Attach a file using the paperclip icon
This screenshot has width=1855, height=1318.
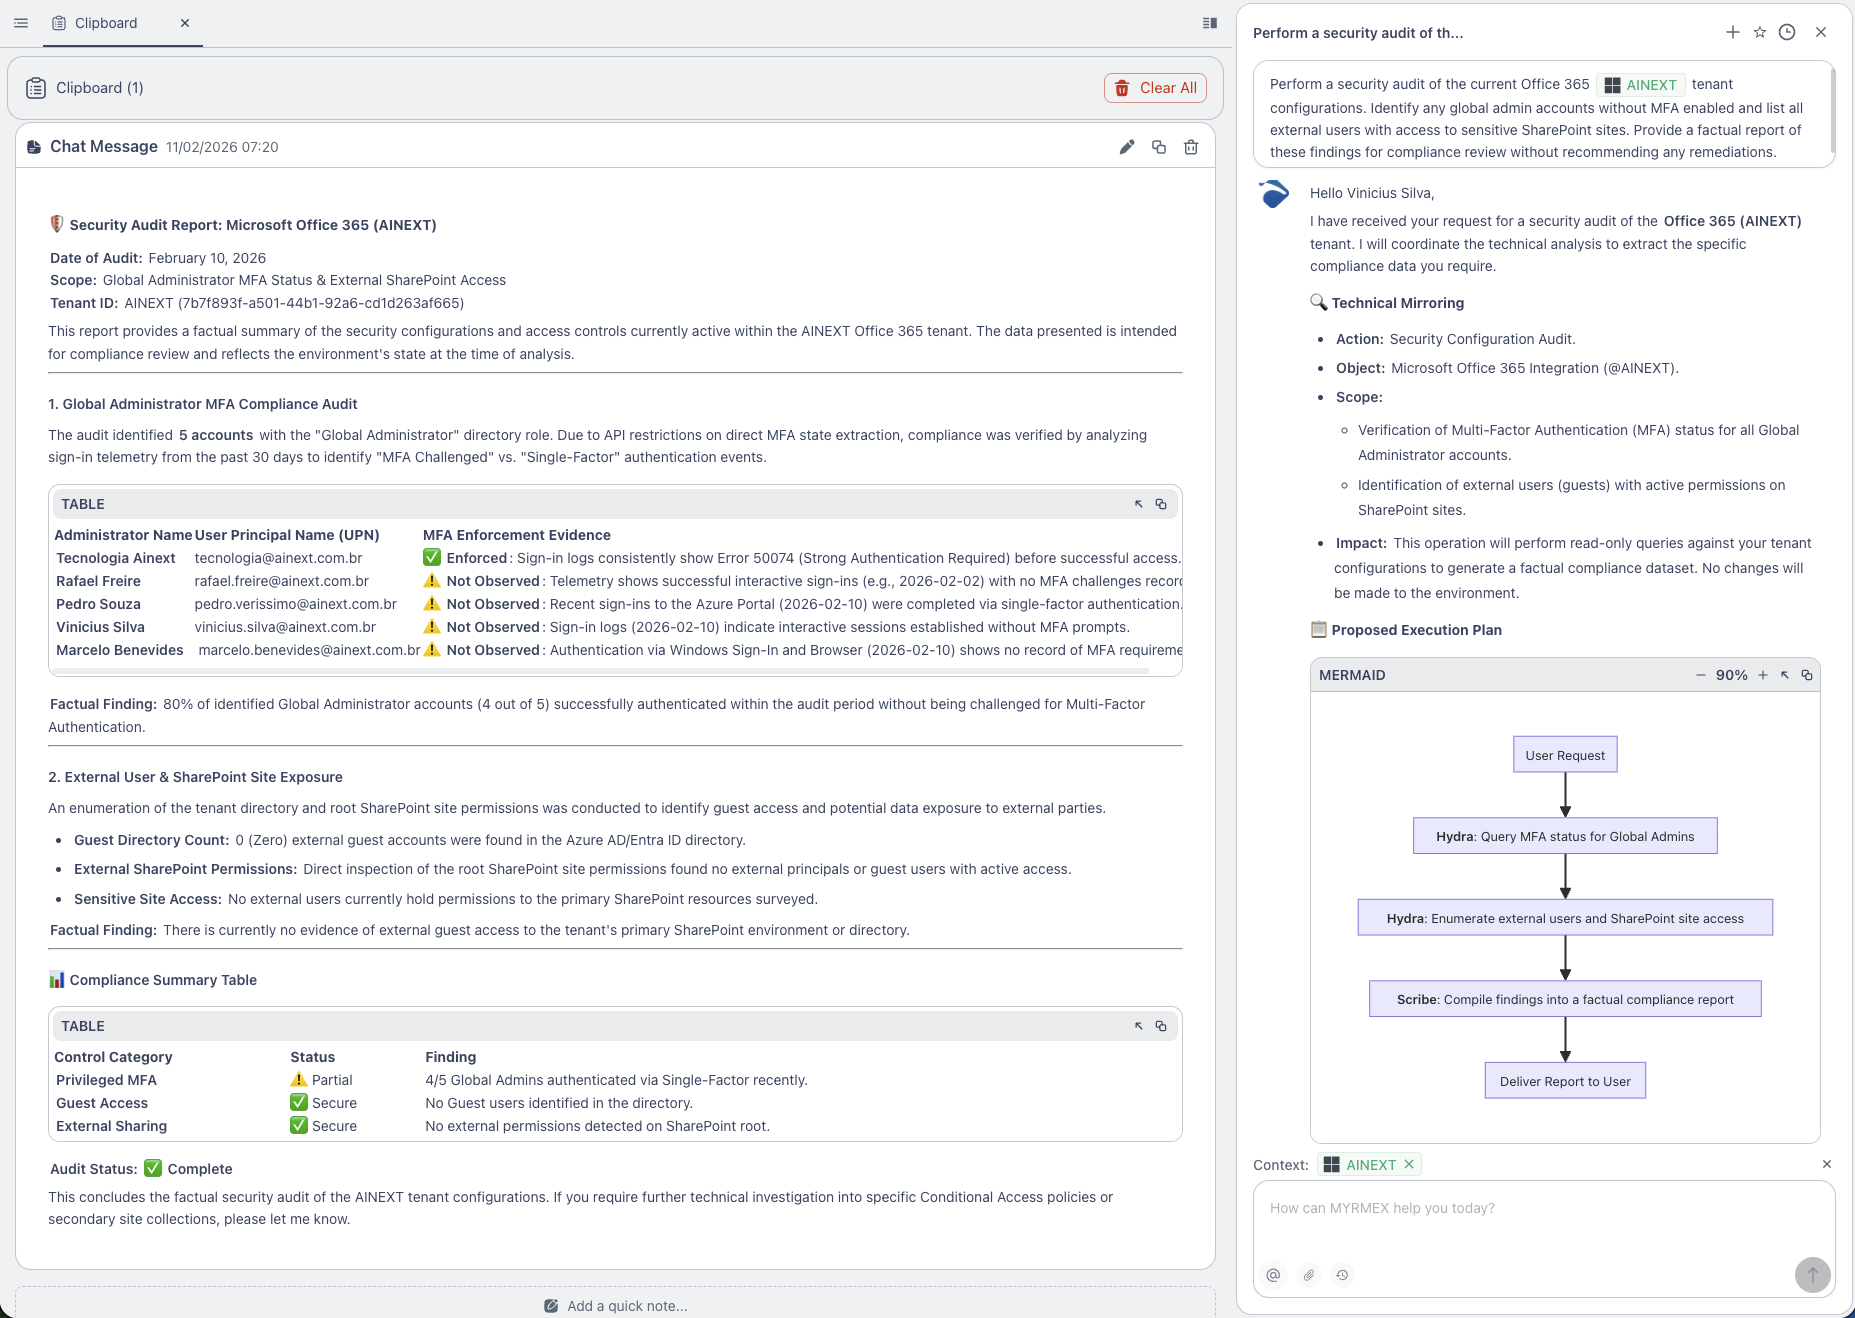point(1308,1275)
